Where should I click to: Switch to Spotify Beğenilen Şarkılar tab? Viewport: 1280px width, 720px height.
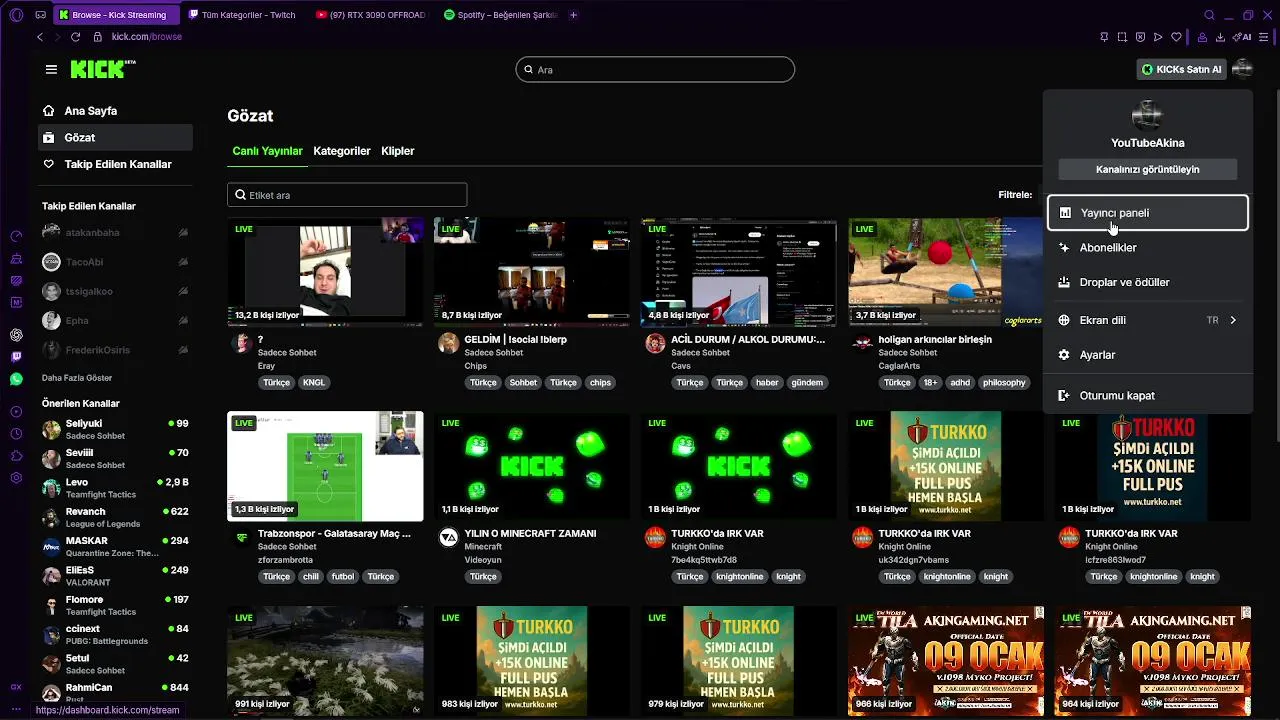point(499,15)
